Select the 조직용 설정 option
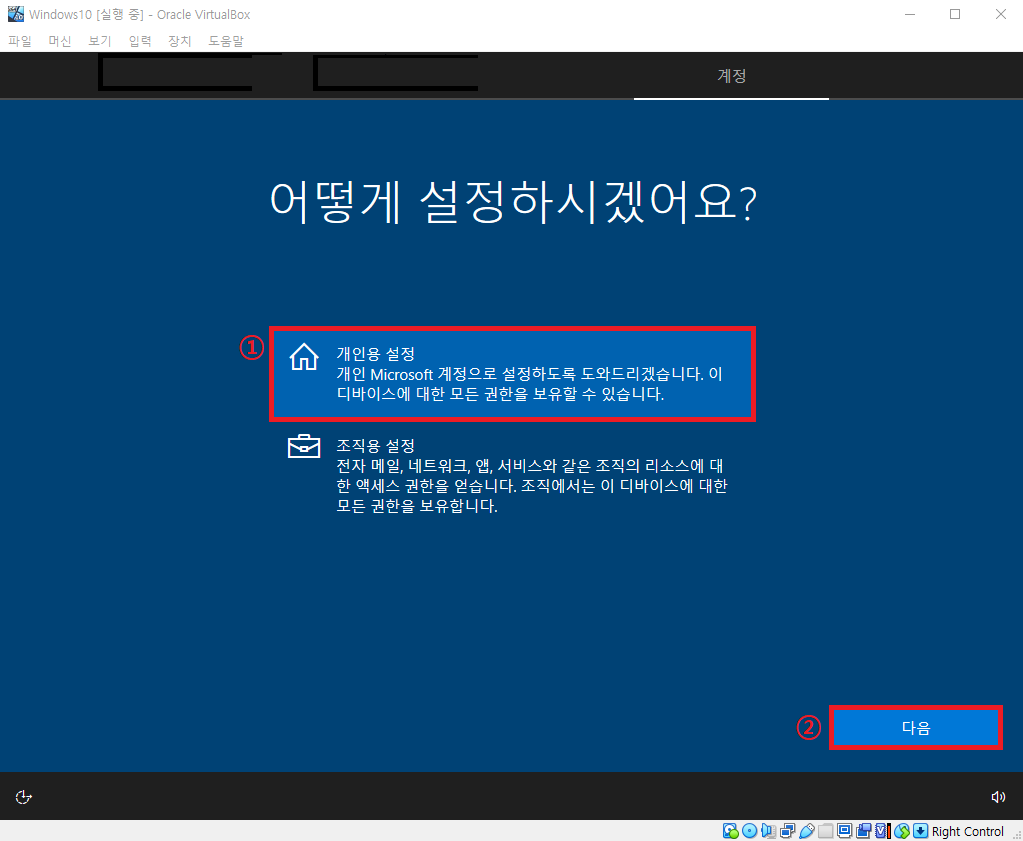 click(x=513, y=475)
